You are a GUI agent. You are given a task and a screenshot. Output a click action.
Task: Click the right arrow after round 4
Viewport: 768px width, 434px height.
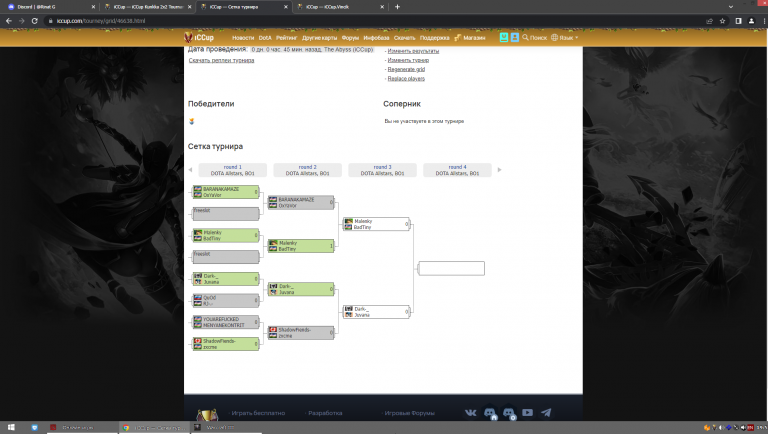point(499,170)
